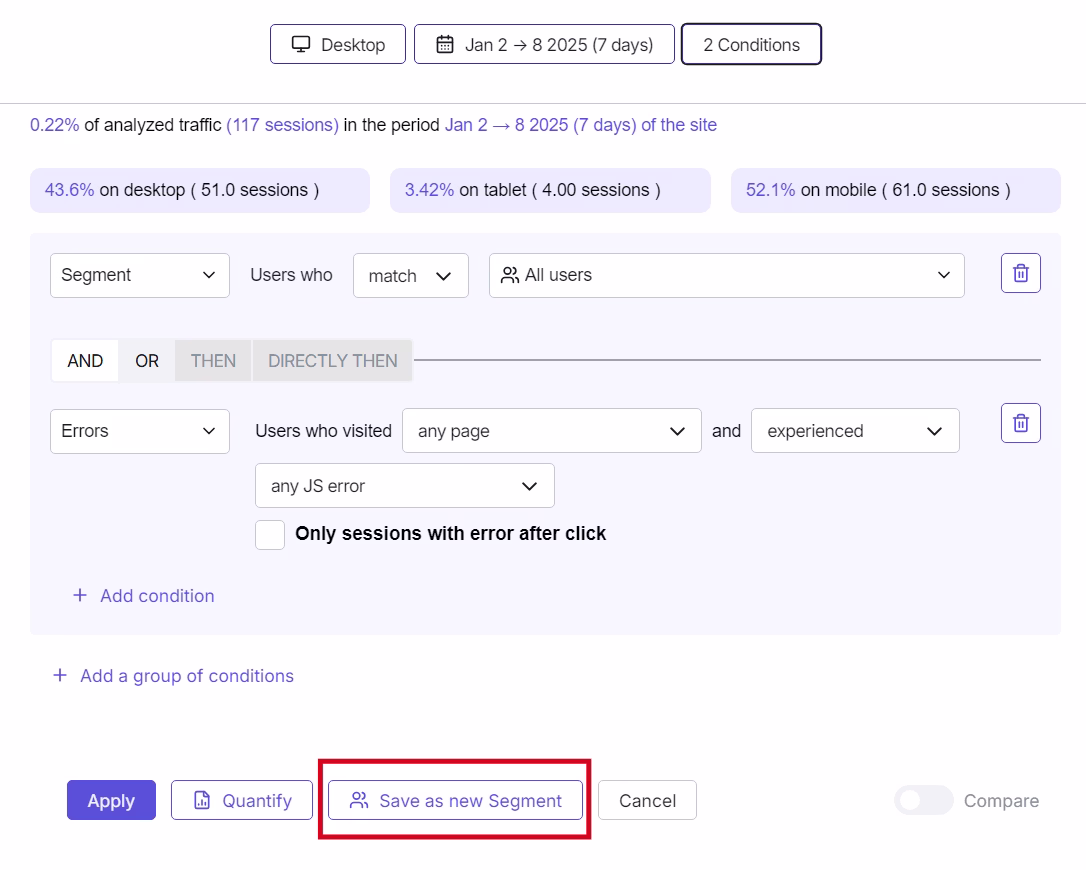
Task: Click the plus icon next to Add condition
Action: pos(80,595)
